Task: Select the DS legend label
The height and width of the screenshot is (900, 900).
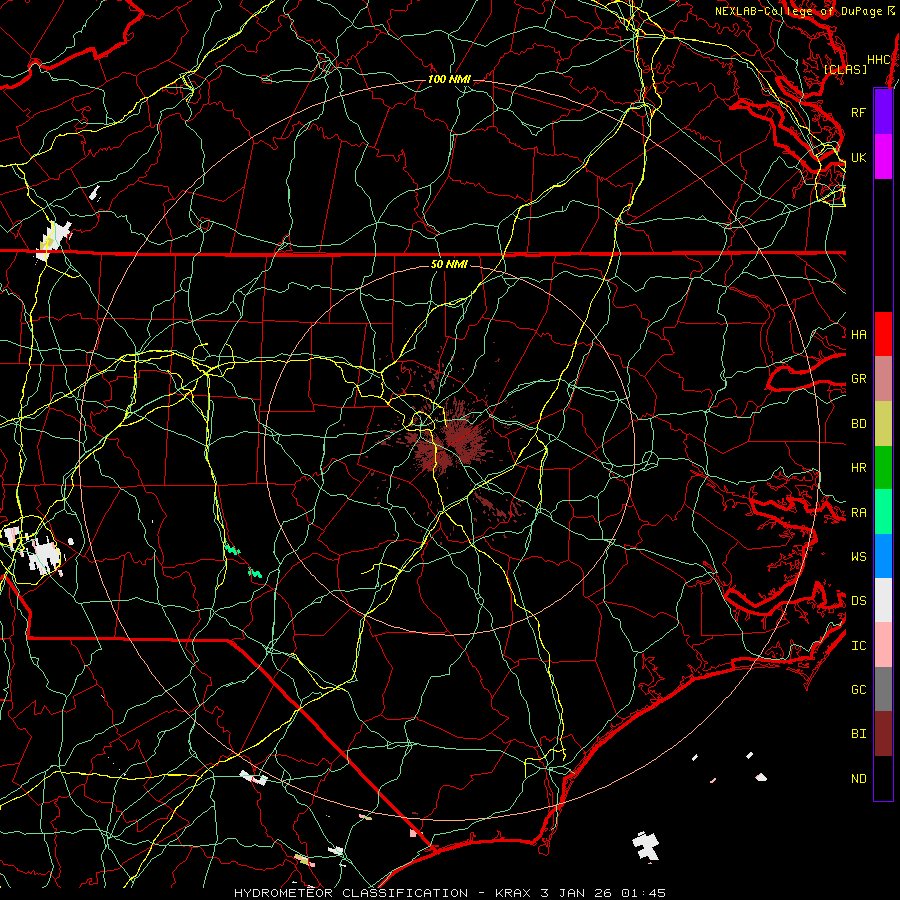Action: 858,601
